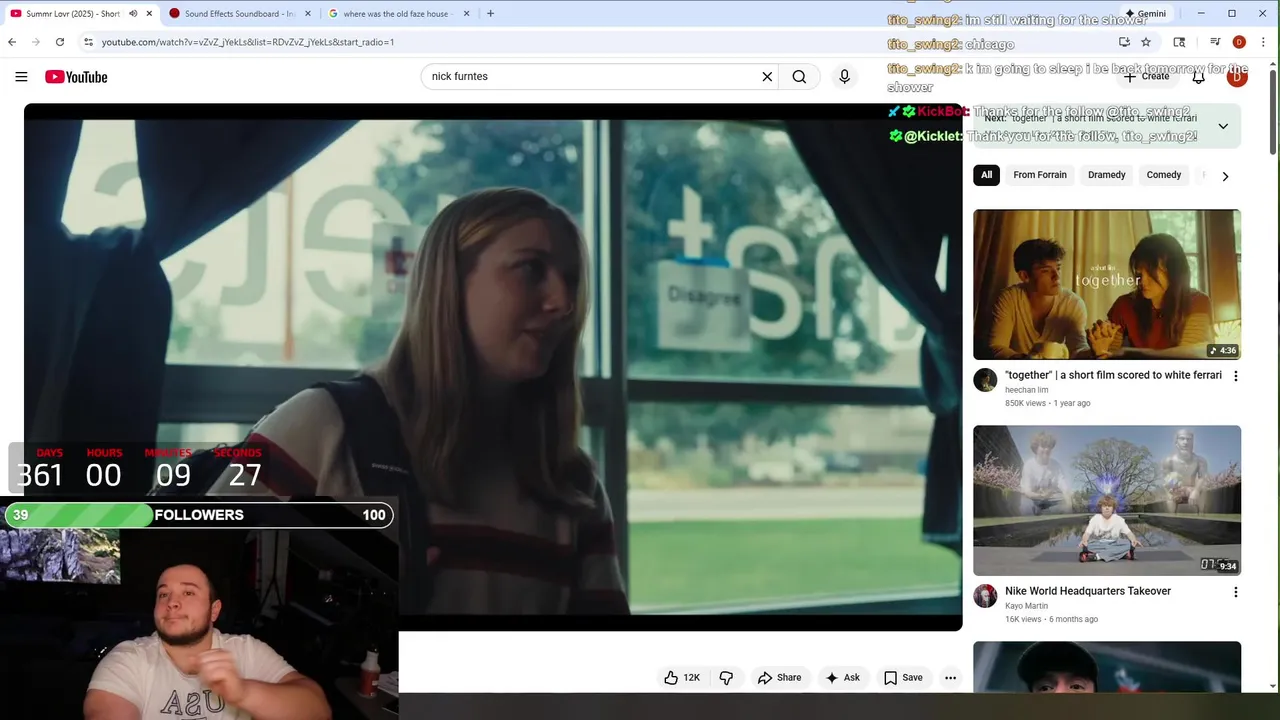Select Summr Lovr (2025) tab

[x=72, y=14]
